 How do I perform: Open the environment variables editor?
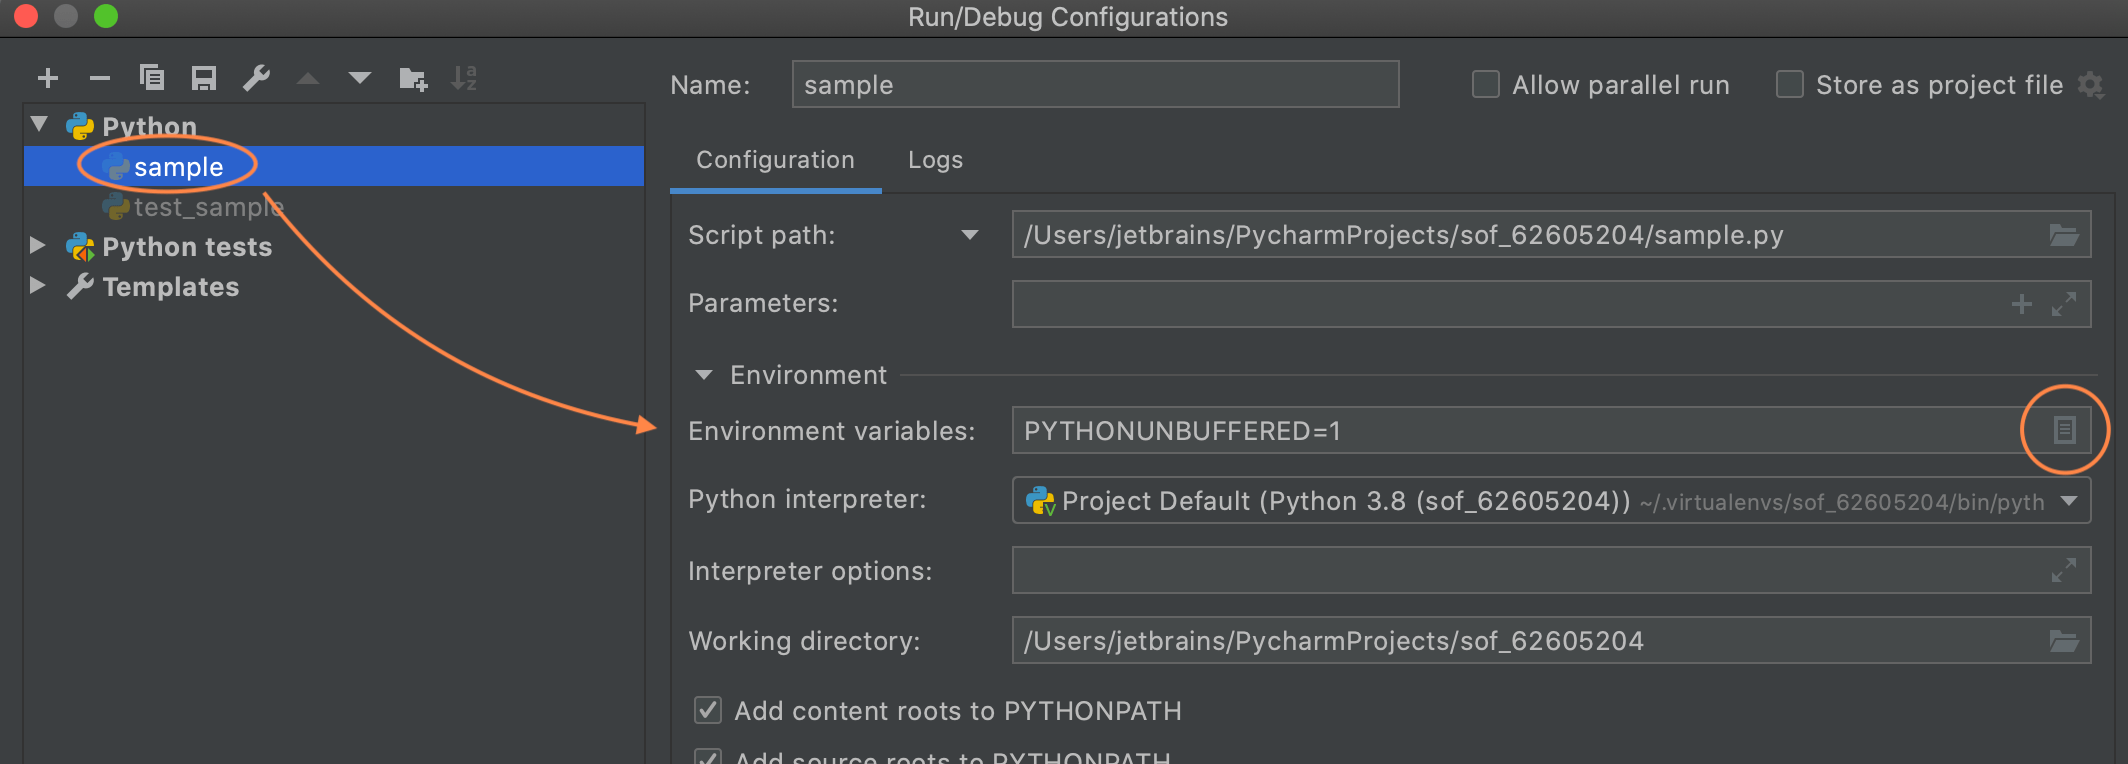(2064, 430)
